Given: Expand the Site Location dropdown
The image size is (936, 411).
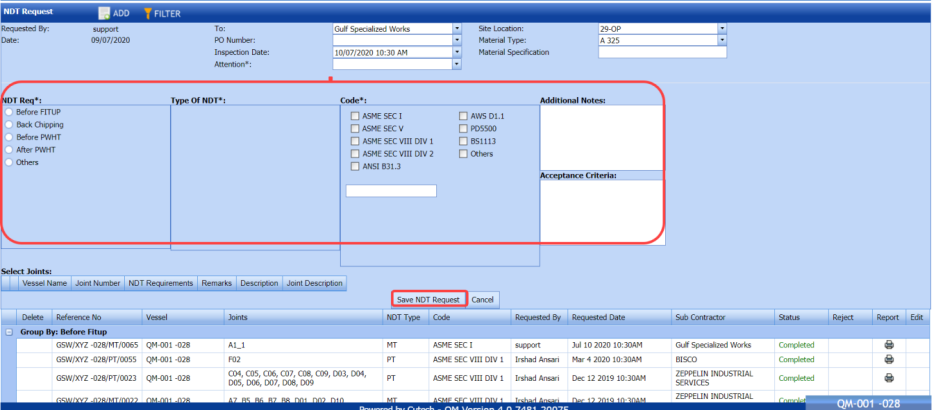Looking at the screenshot, I should click(x=722, y=29).
